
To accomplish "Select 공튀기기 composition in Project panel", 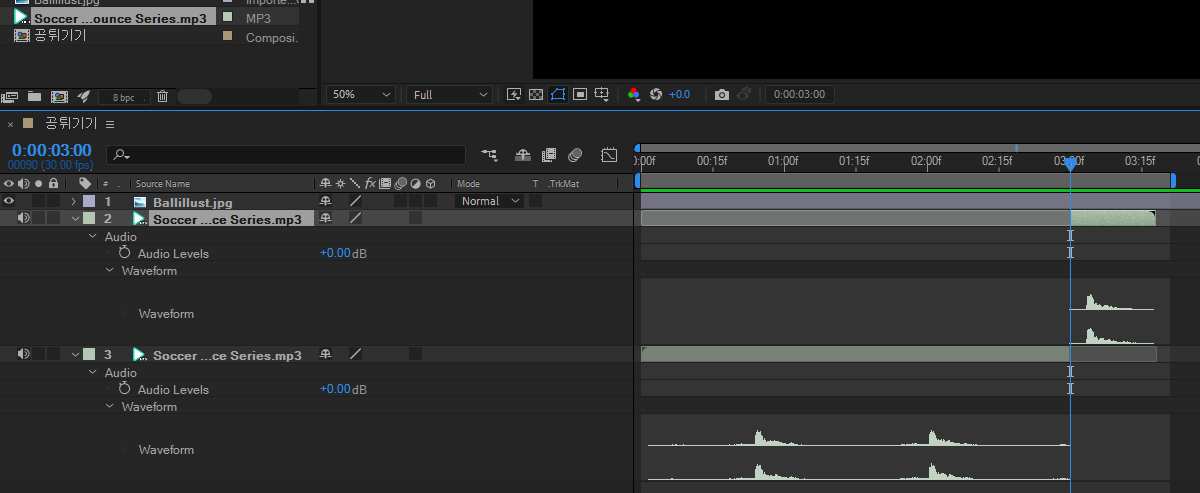I will point(60,36).
